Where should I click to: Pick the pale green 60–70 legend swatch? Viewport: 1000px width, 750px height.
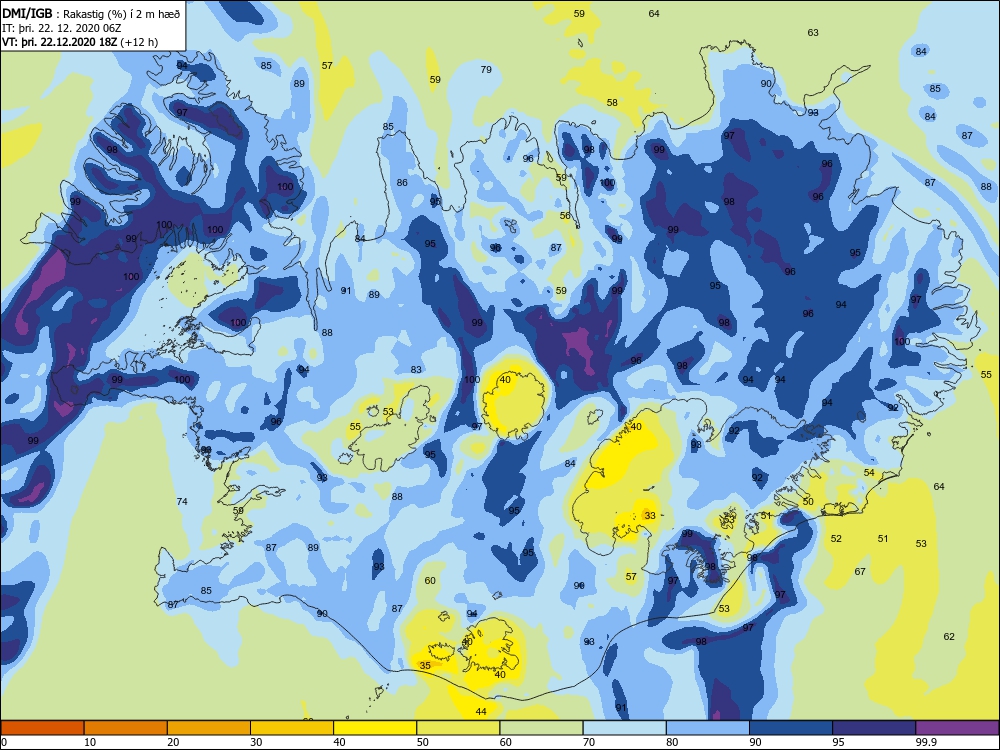(541, 728)
